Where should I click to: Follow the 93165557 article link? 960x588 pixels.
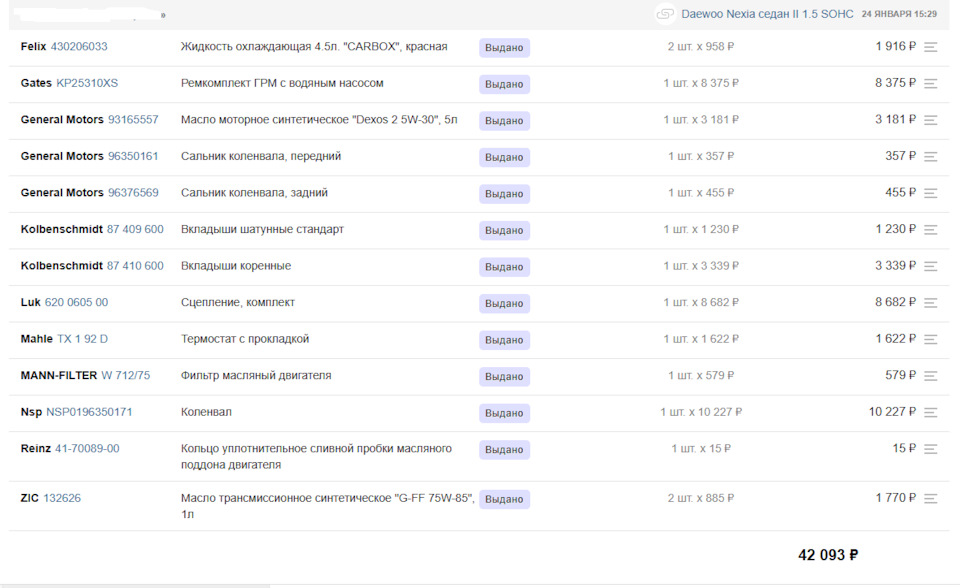(133, 119)
